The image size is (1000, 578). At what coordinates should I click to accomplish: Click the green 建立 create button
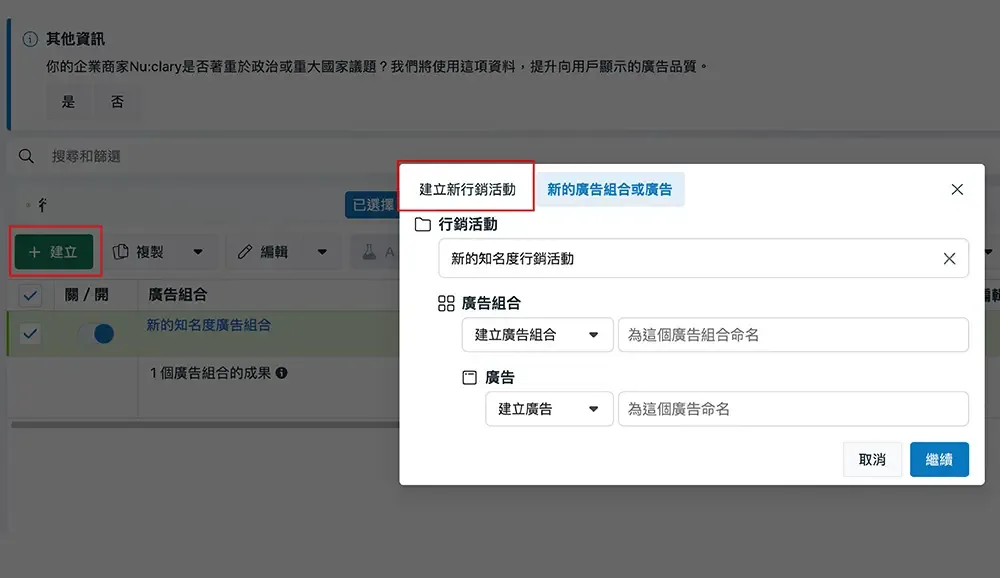54,251
